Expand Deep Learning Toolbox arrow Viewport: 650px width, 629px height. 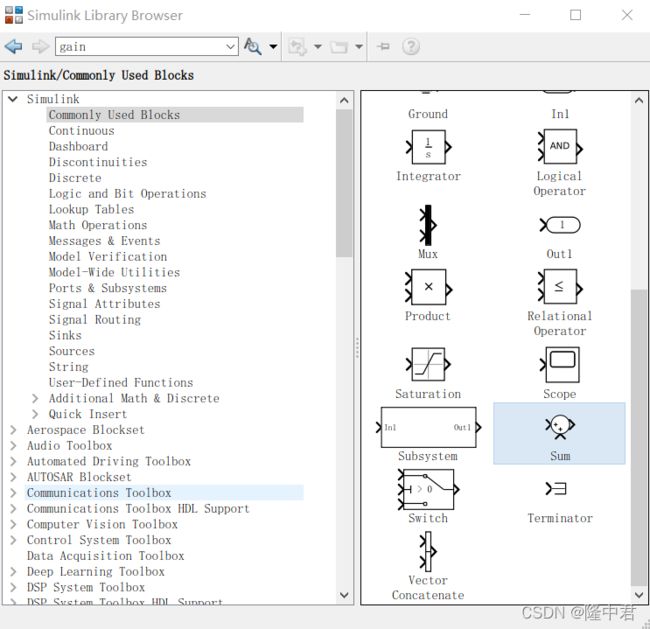click(x=13, y=572)
